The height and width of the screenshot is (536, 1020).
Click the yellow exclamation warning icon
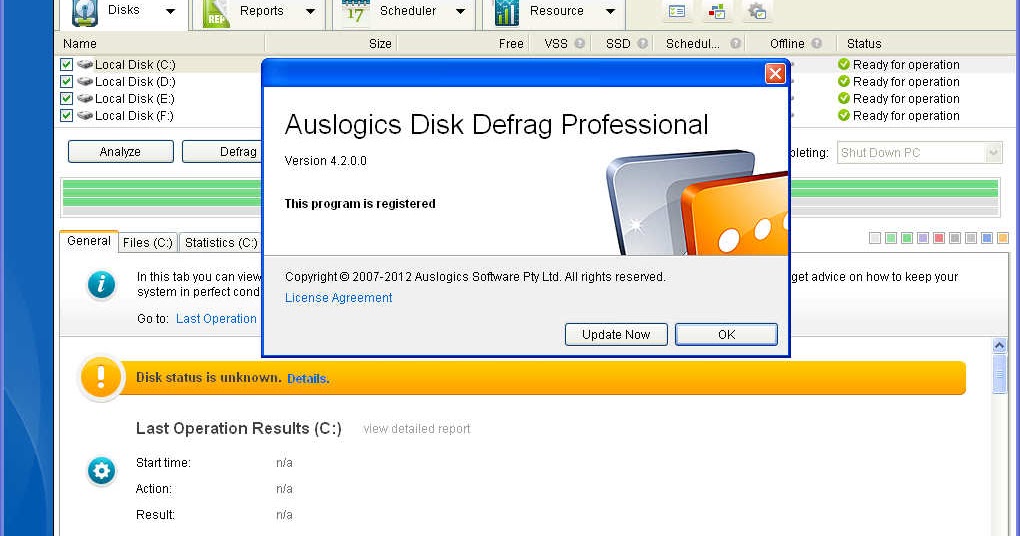[100, 378]
